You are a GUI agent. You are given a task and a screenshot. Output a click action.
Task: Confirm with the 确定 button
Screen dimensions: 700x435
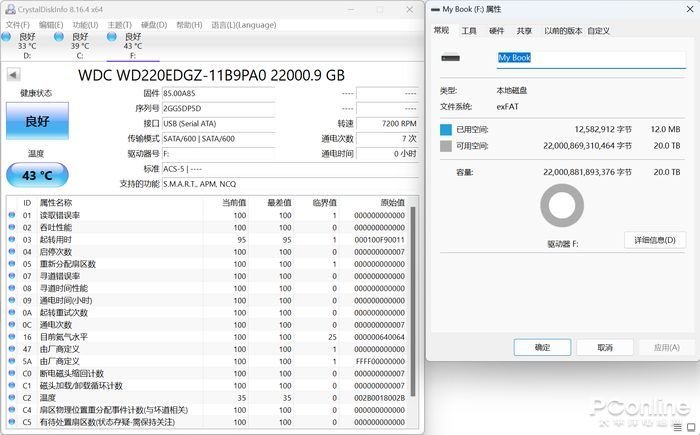tap(542, 347)
